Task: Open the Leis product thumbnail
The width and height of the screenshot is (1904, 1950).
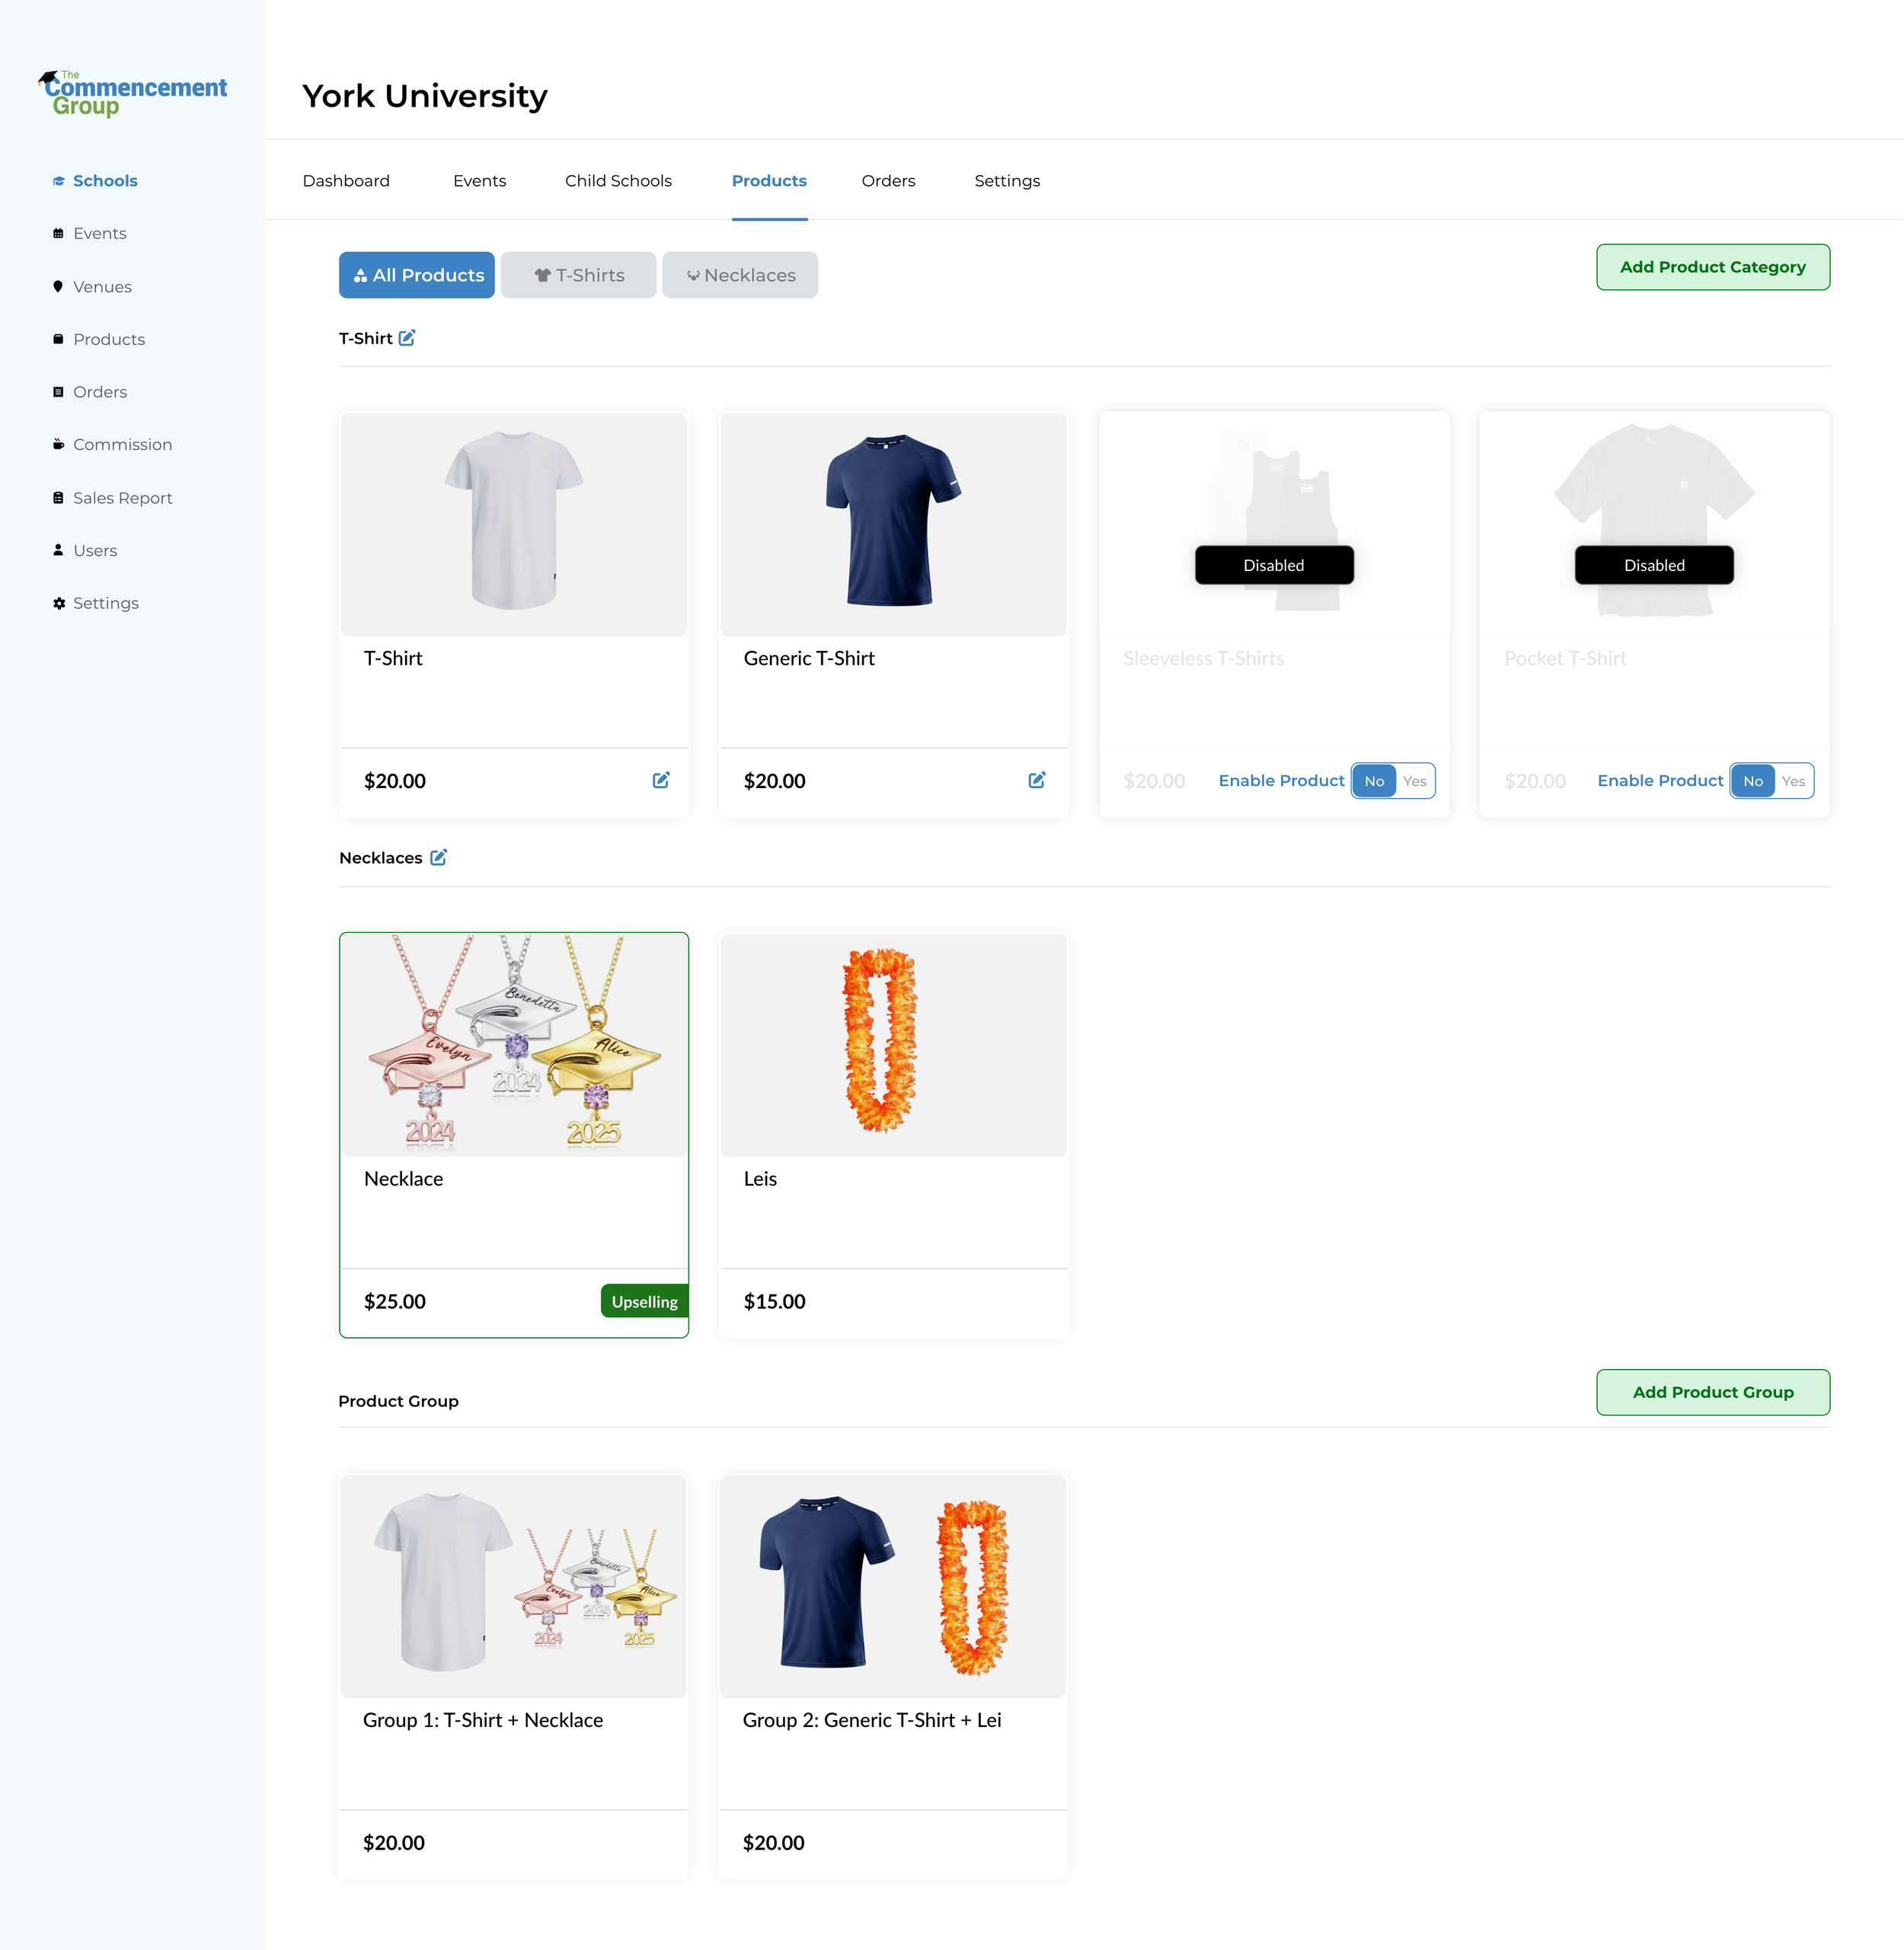Action: (x=892, y=1046)
